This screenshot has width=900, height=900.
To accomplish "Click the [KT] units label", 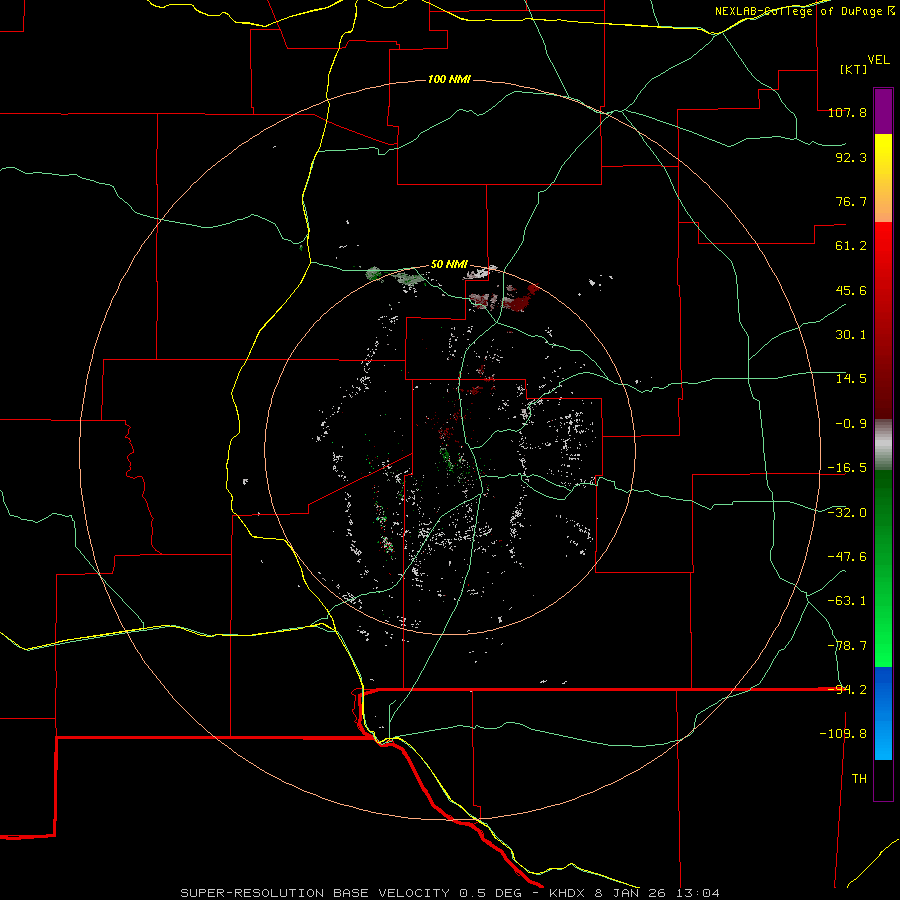I will (853, 69).
